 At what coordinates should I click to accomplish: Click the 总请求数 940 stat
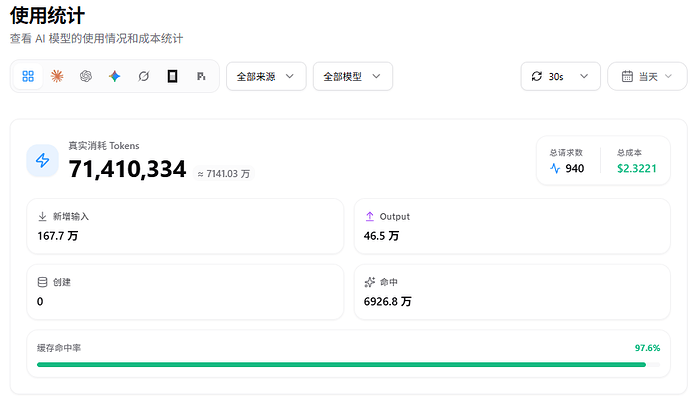tap(567, 161)
